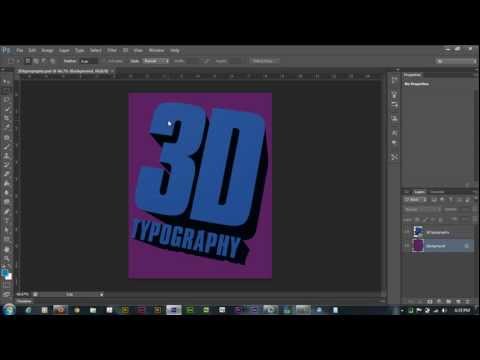Select the Lasso tool
The image size is (480, 360).
6,100
